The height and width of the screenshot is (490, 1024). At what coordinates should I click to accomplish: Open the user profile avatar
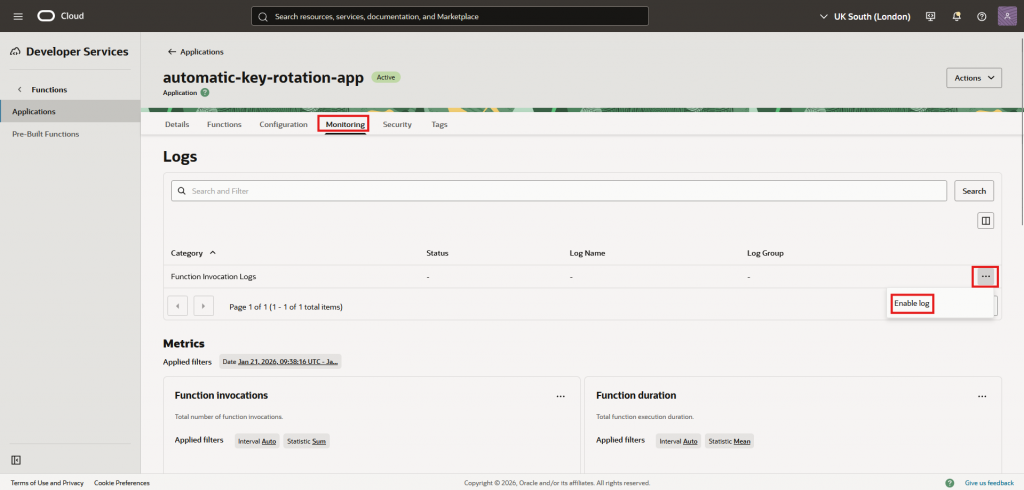pos(1007,16)
